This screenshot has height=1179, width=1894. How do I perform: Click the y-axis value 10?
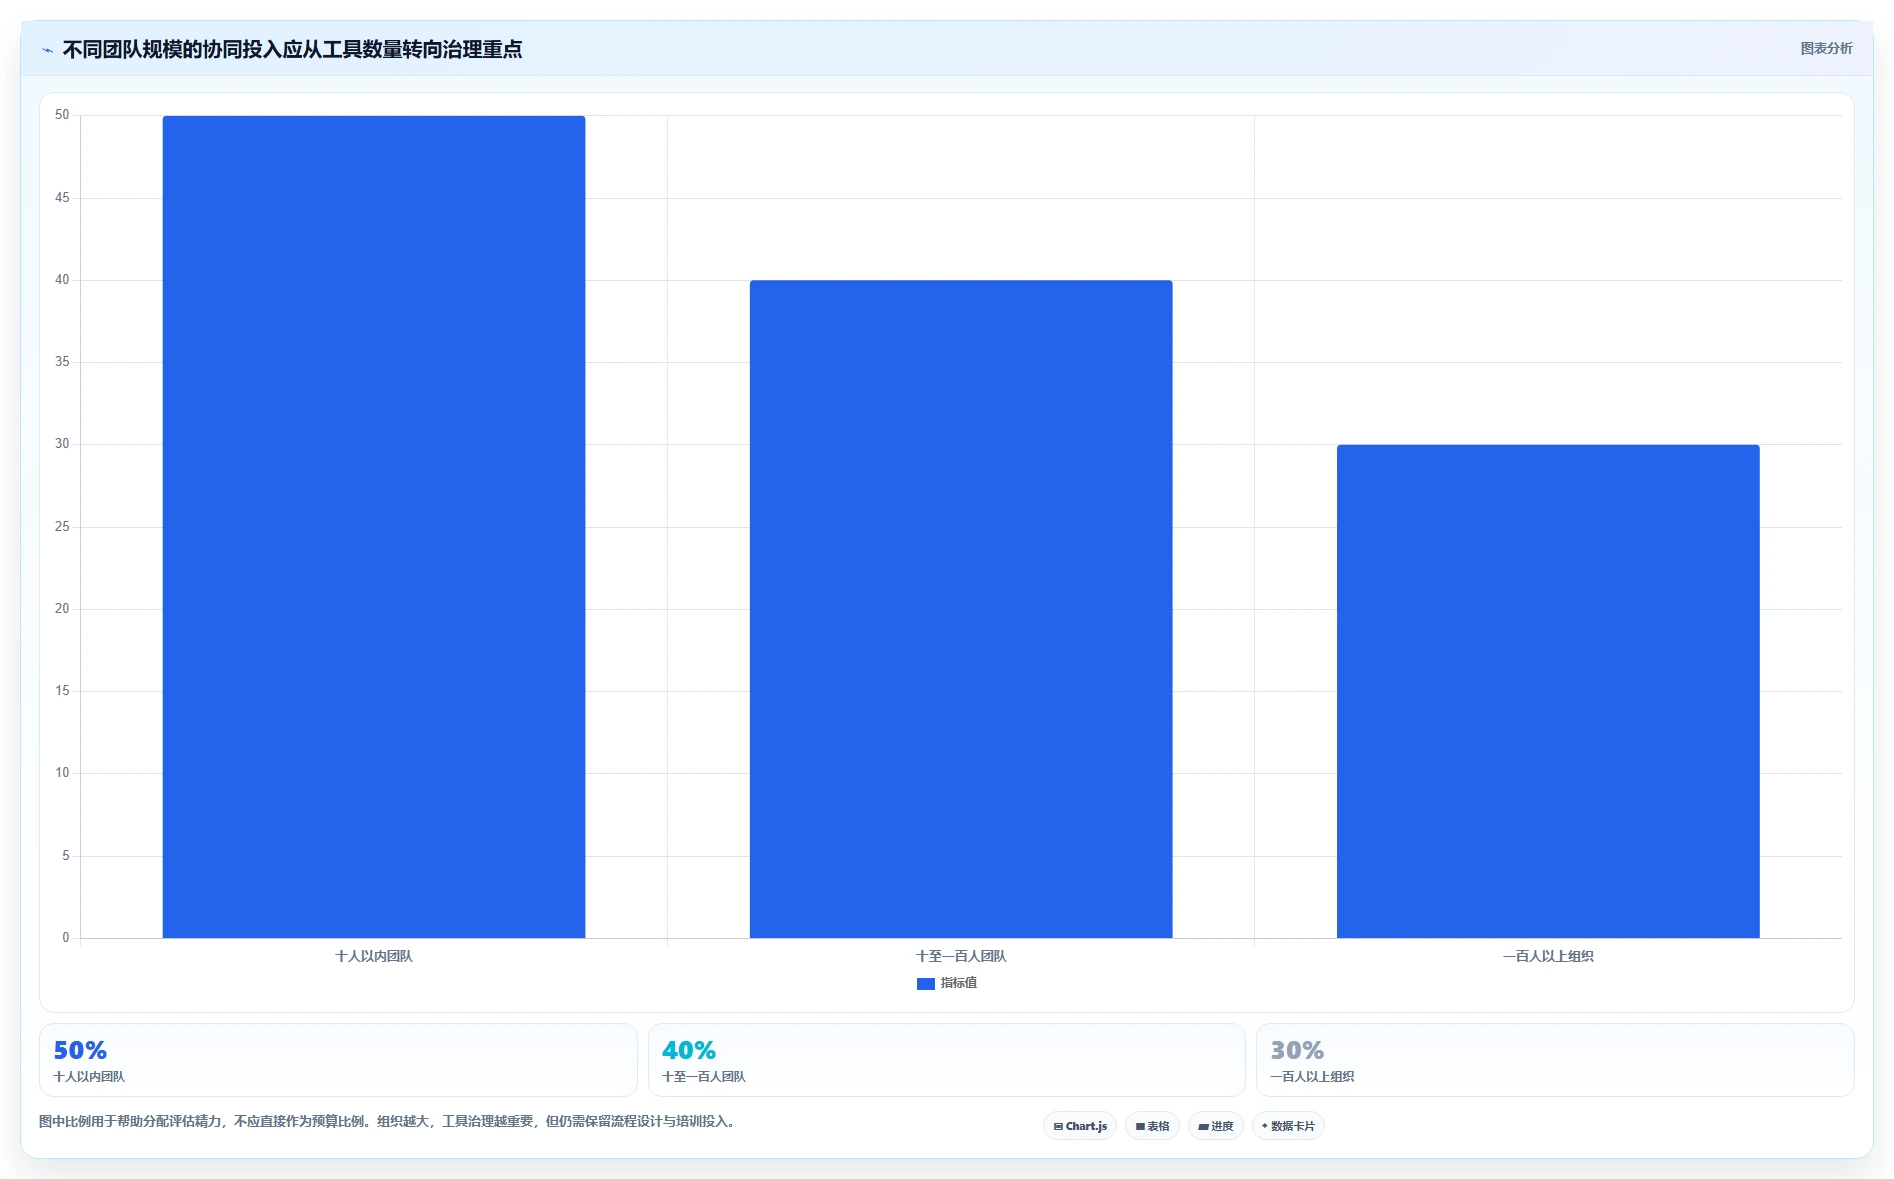[x=62, y=773]
